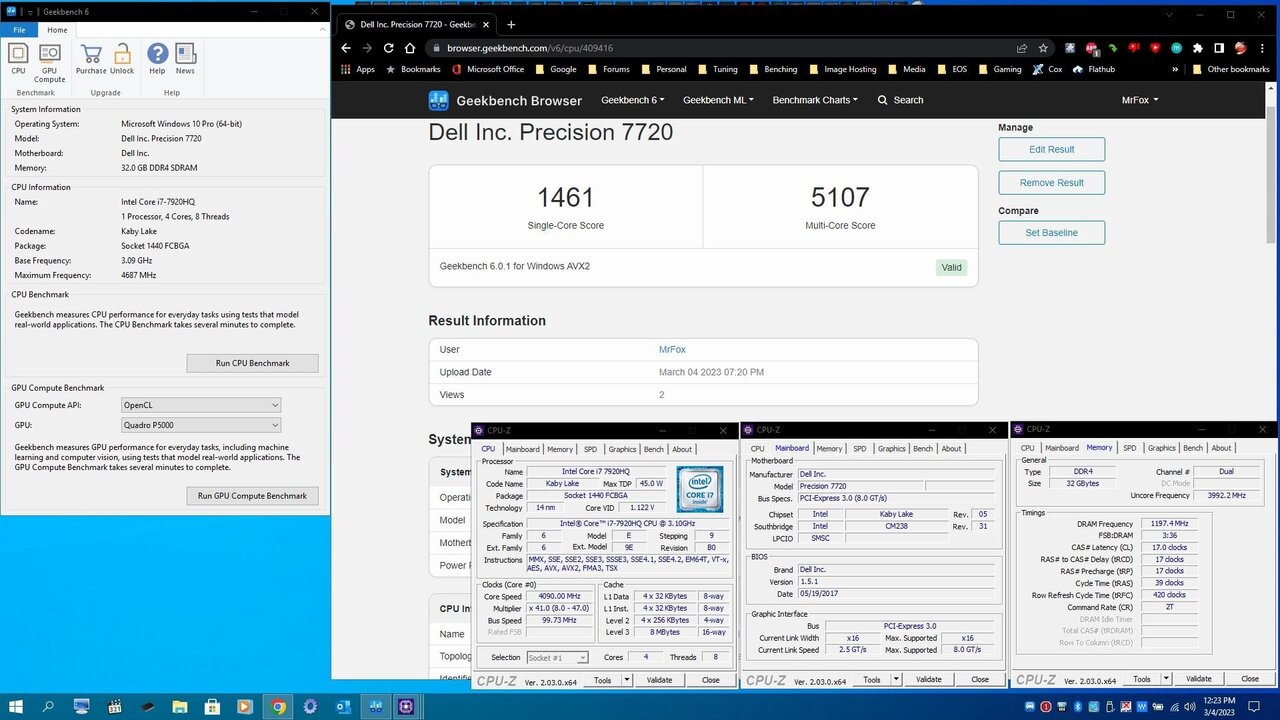Expand the GPU Compute API dropdown

coord(201,405)
